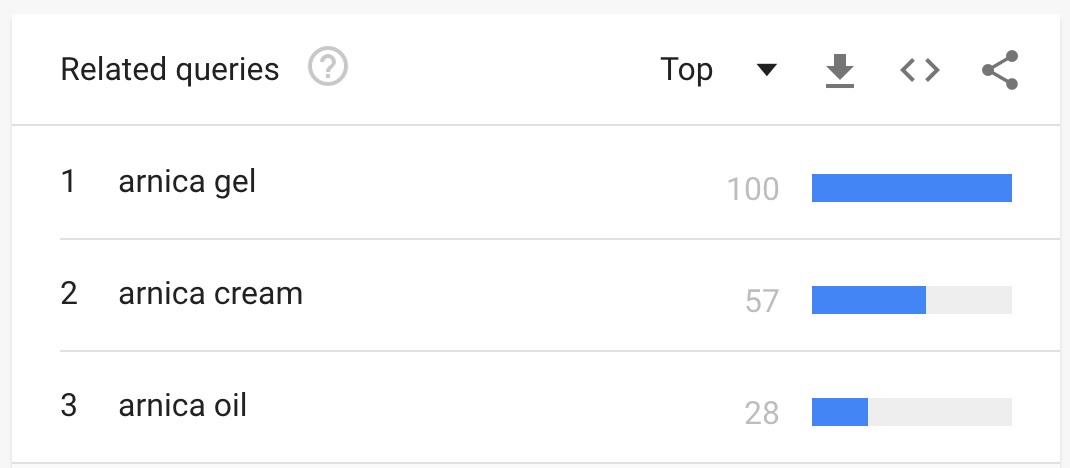Click the 100 score value

pos(753,189)
